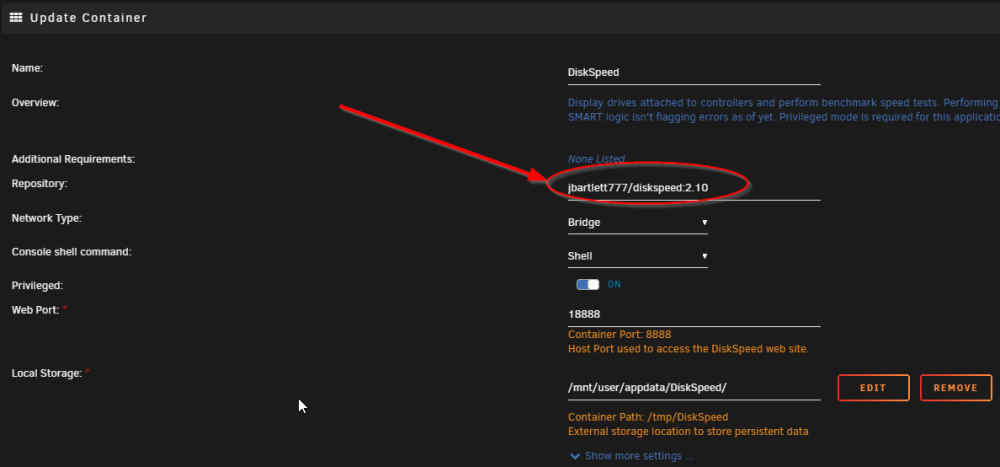Open the Network Type dropdown set to Bridge
1000x467 pixels.
click(638, 223)
